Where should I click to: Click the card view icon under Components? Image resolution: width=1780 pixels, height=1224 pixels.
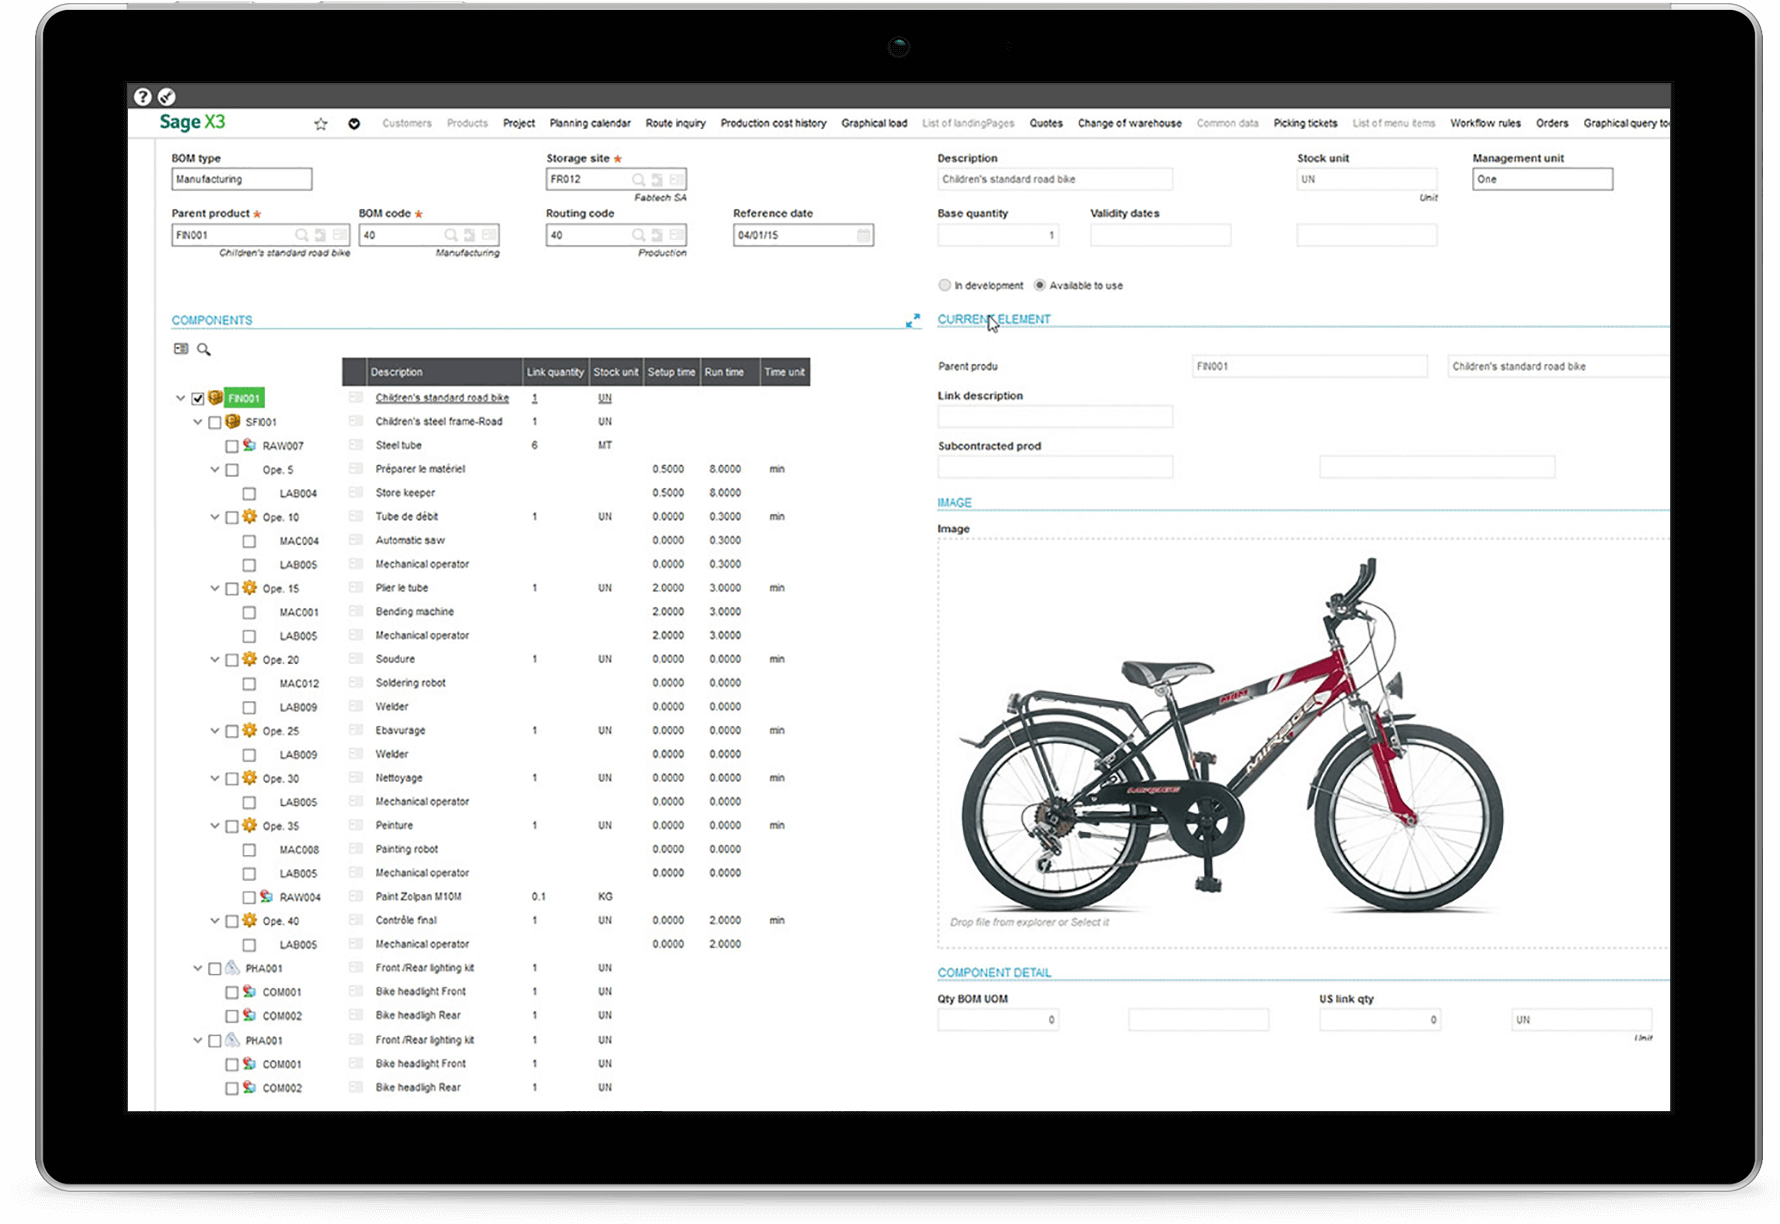(181, 349)
